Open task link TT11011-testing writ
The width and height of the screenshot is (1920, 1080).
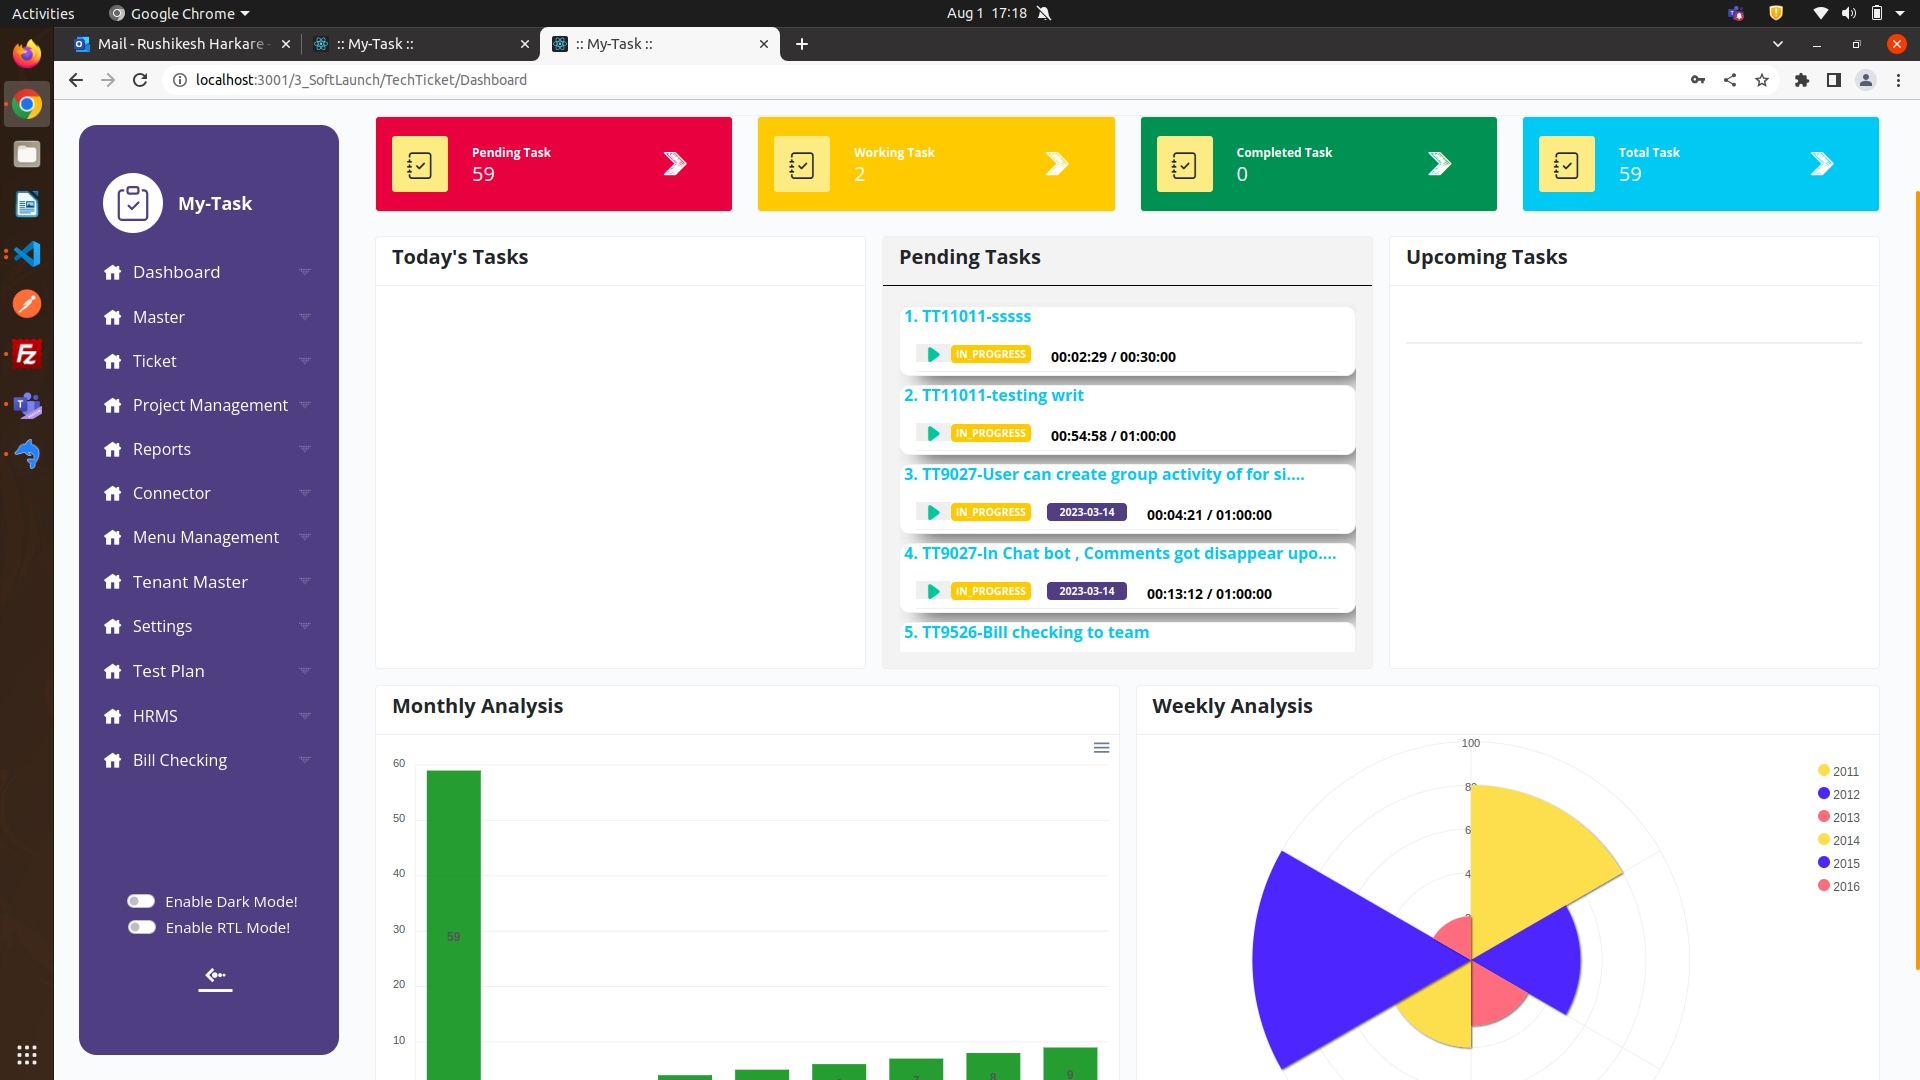[994, 395]
